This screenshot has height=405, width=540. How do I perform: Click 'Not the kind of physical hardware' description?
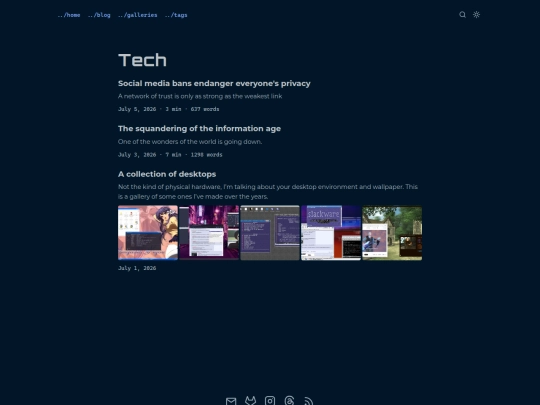tap(268, 191)
